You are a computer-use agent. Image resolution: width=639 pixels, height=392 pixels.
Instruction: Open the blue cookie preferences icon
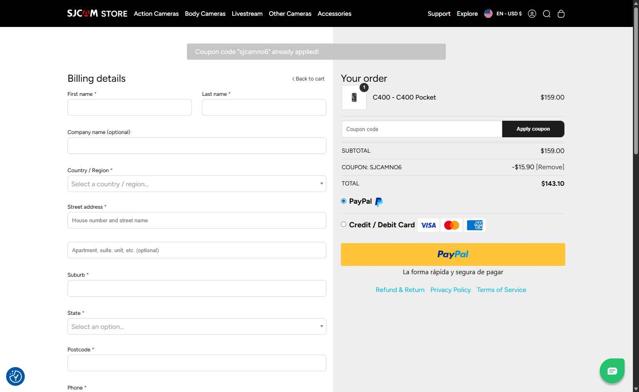(15, 377)
